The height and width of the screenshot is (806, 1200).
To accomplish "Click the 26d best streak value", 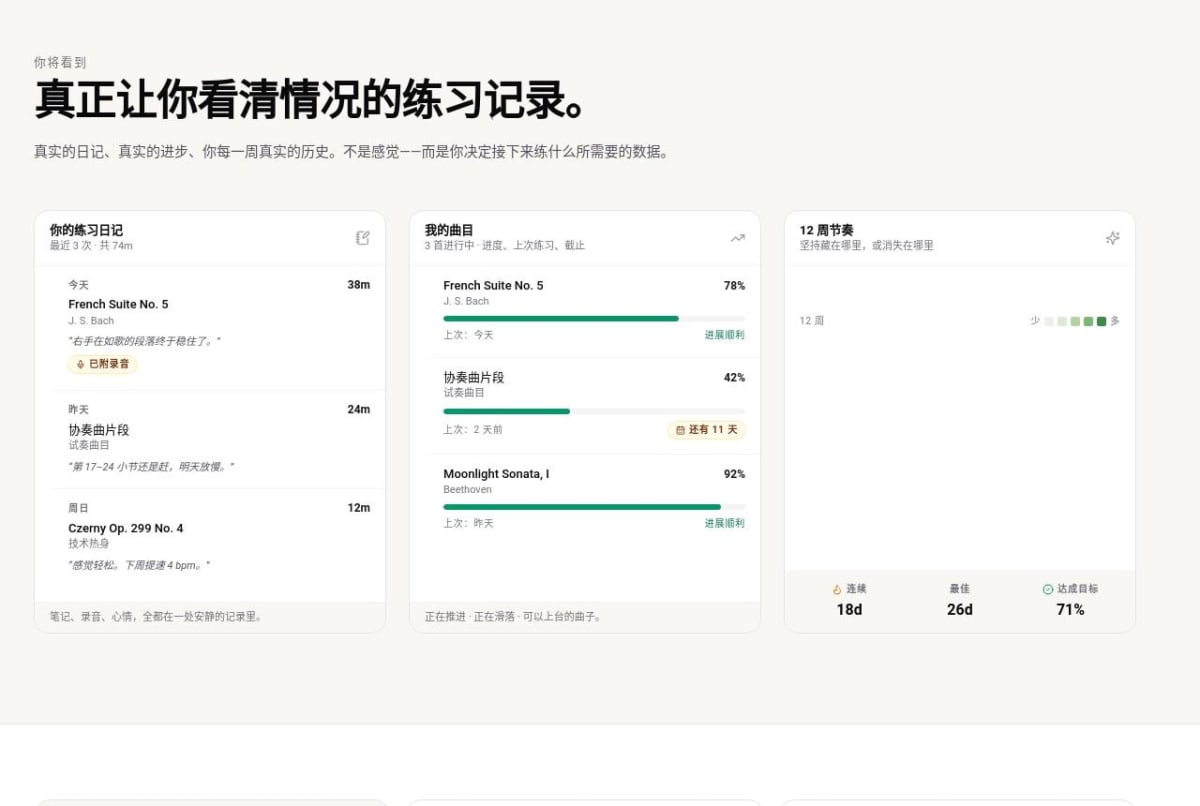I will 960,609.
